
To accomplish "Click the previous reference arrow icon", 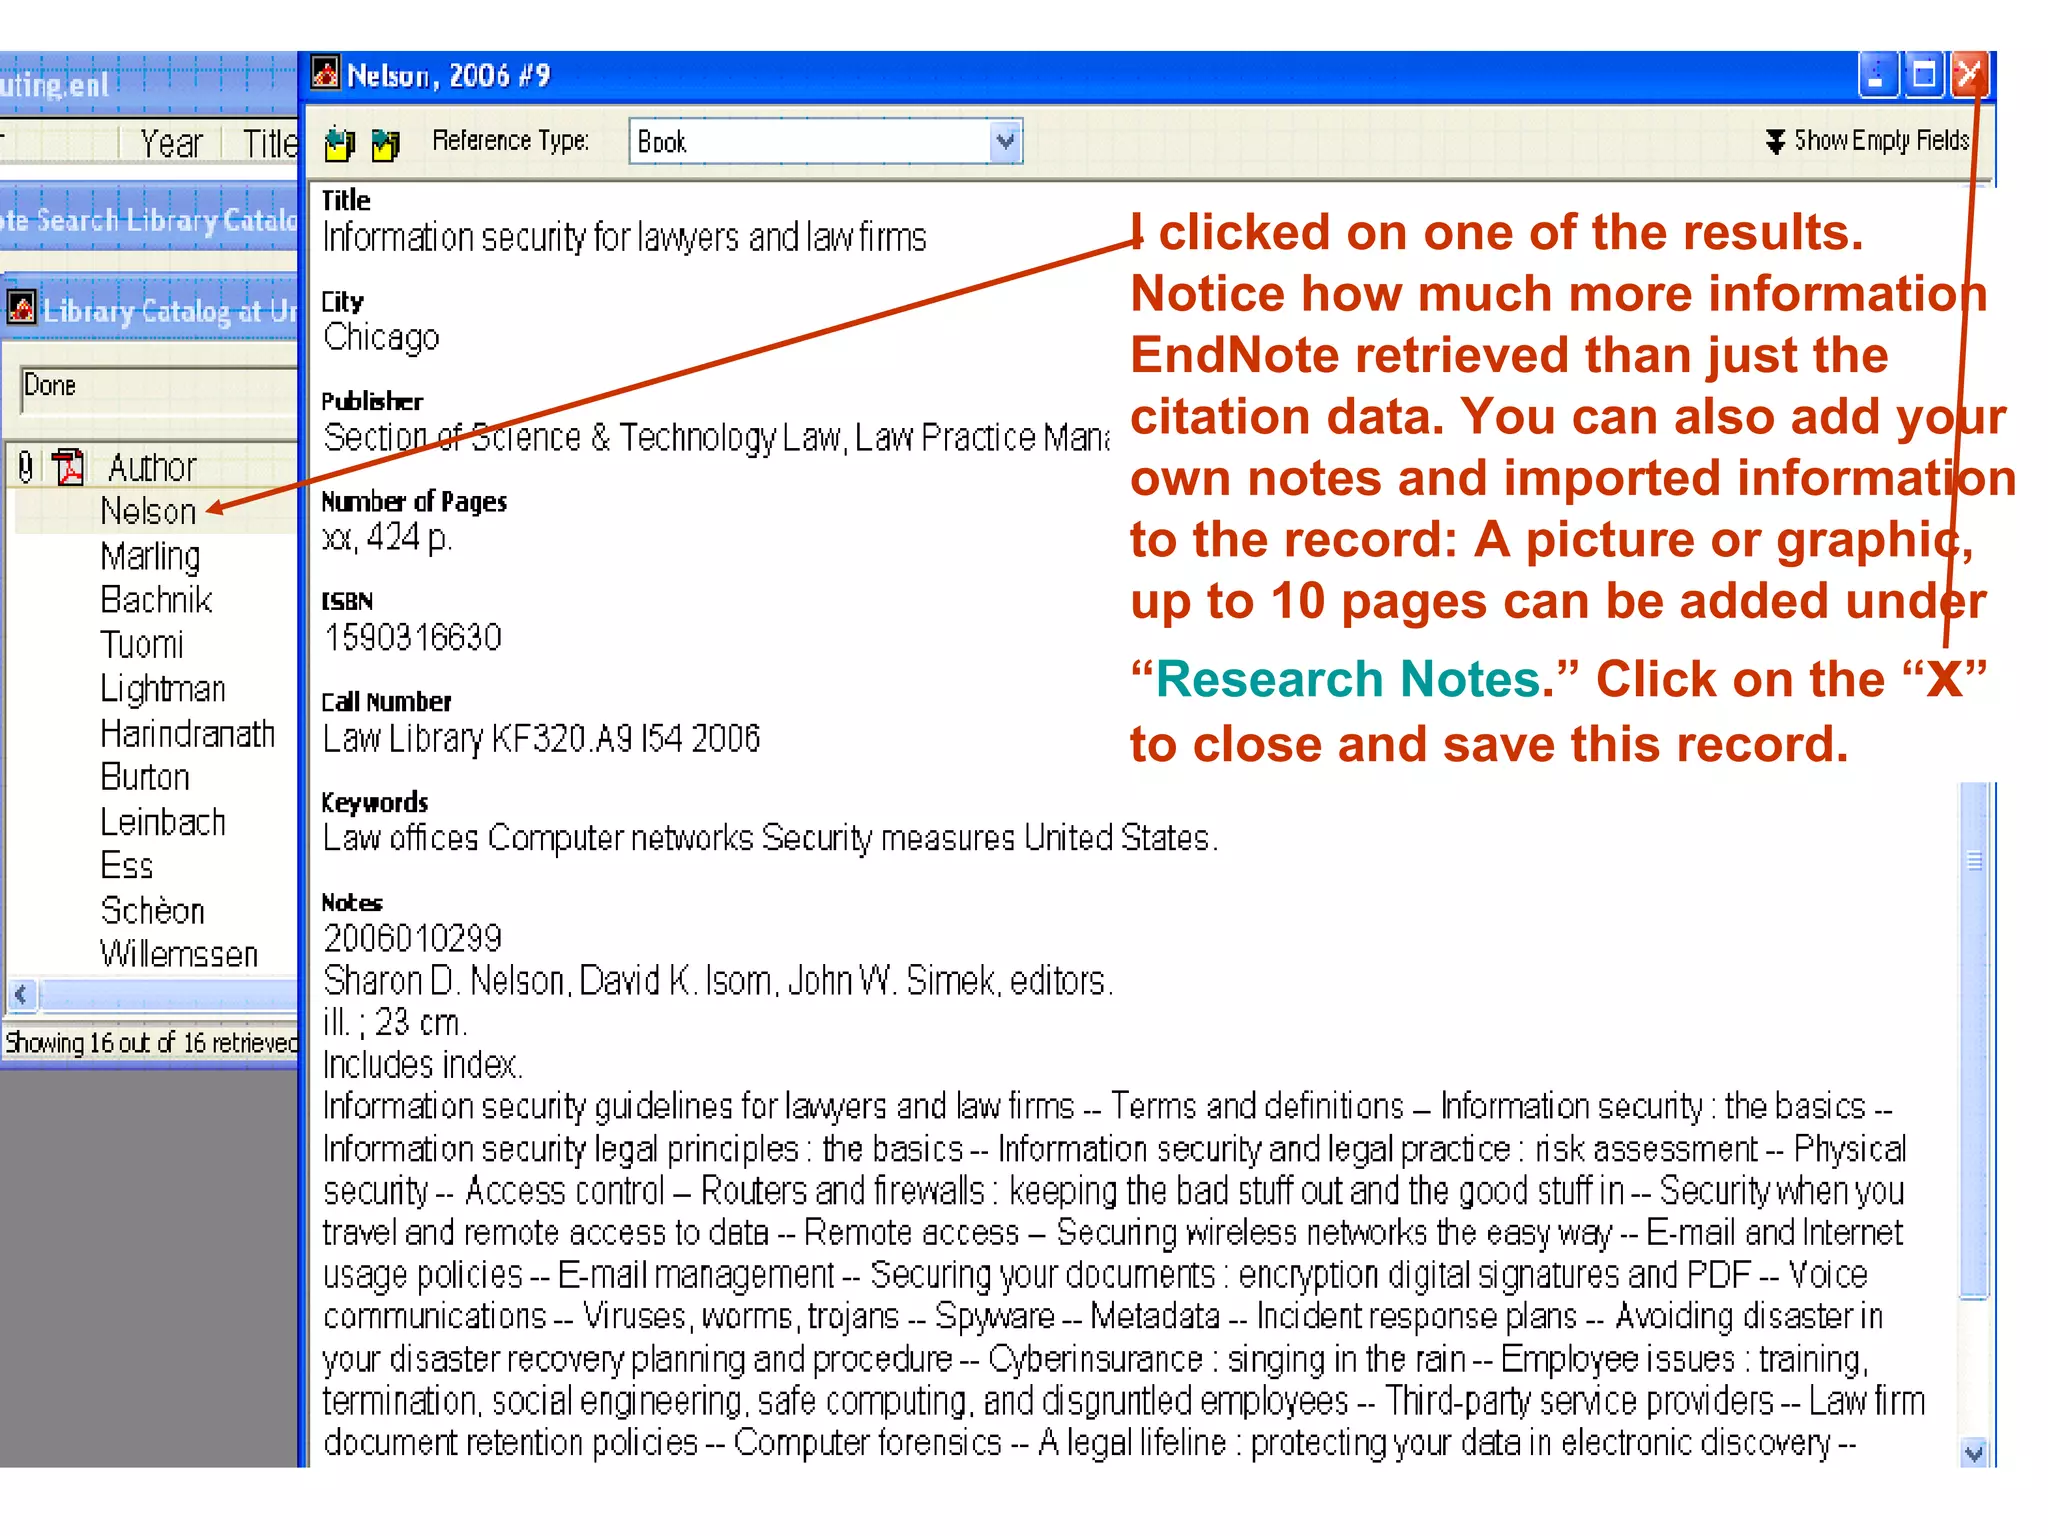I will 340,144.
